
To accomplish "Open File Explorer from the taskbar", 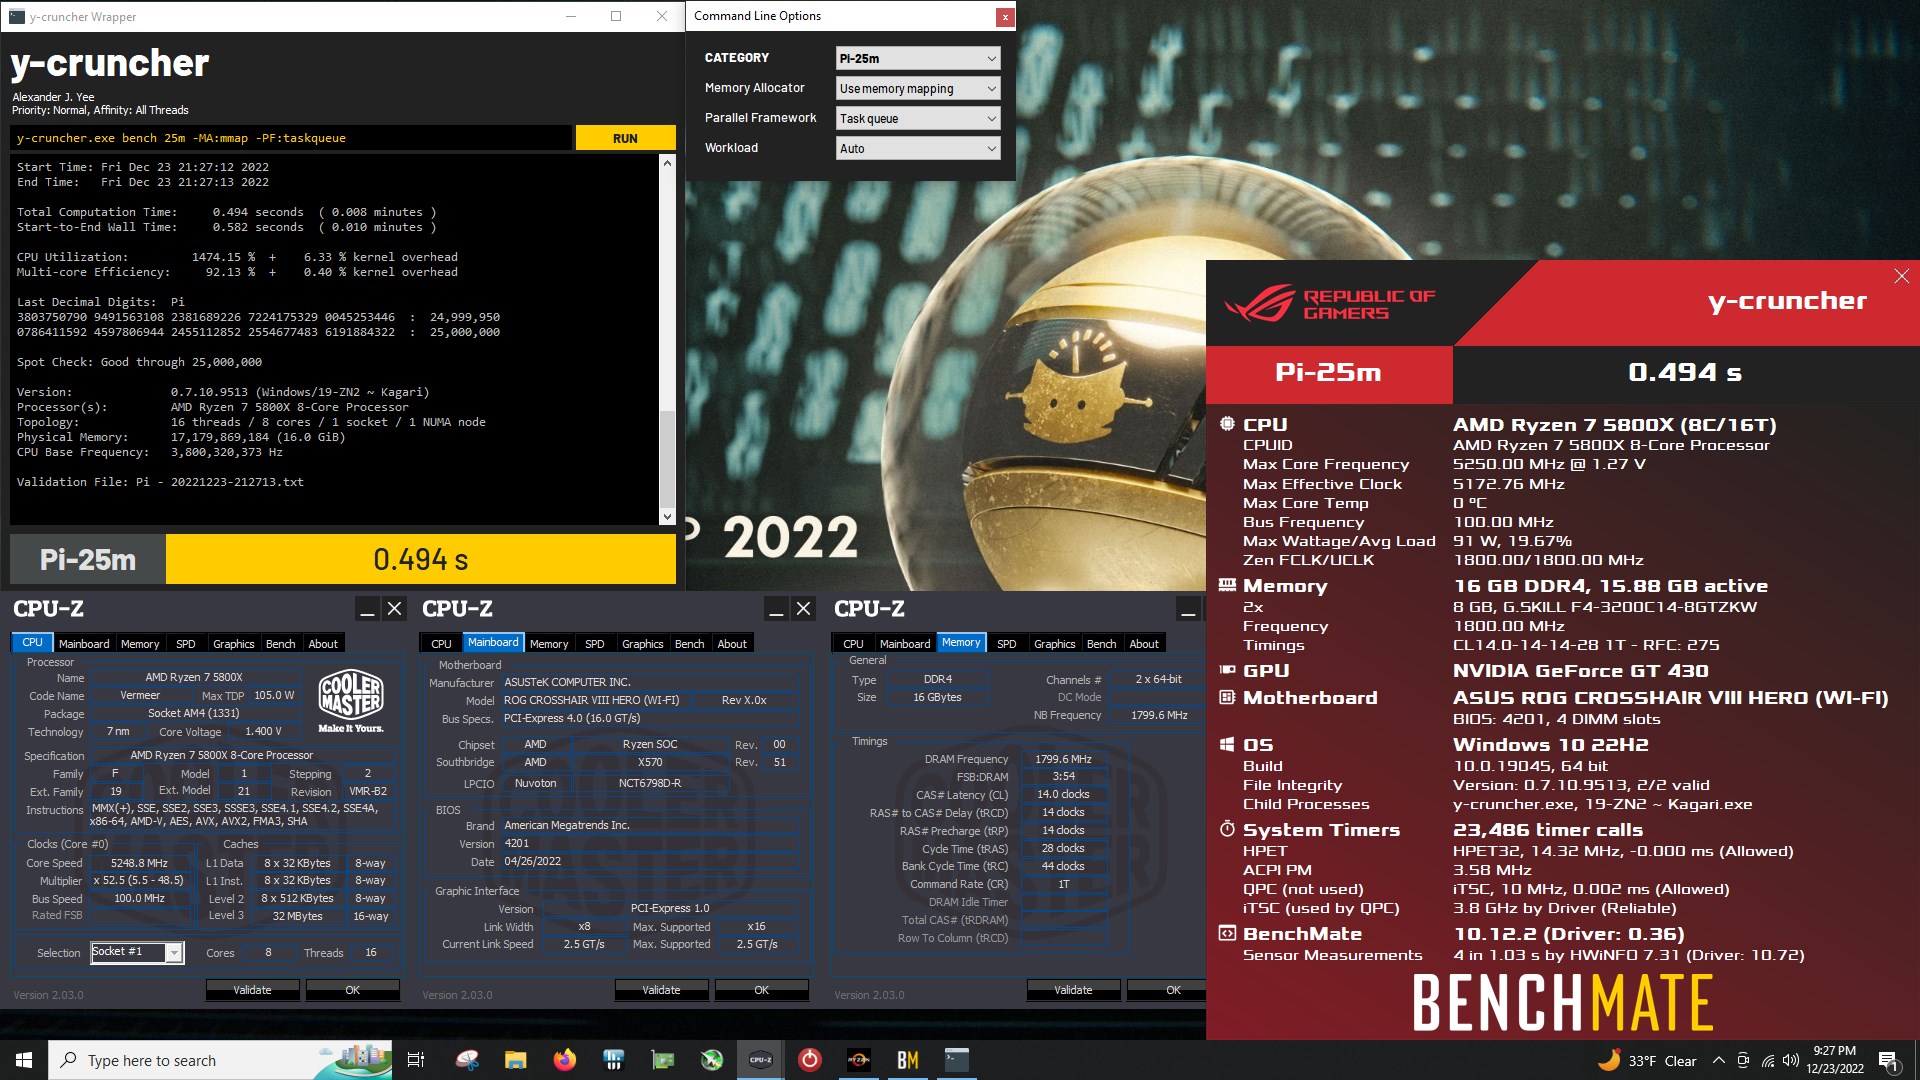I will (x=515, y=1060).
